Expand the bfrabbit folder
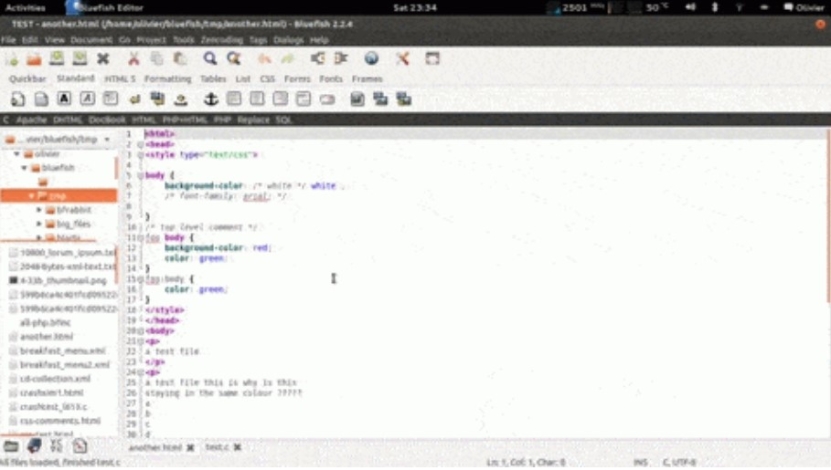Screen dimensions: 831x470 click(39, 210)
